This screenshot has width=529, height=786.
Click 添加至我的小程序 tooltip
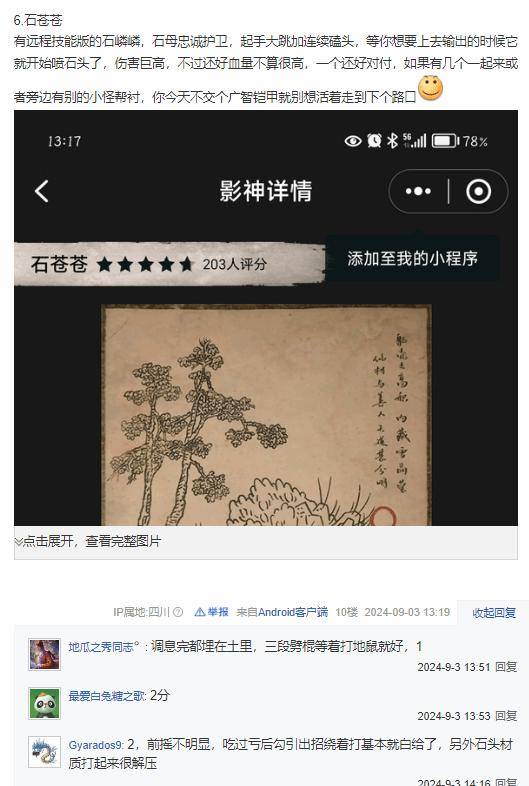(x=412, y=259)
